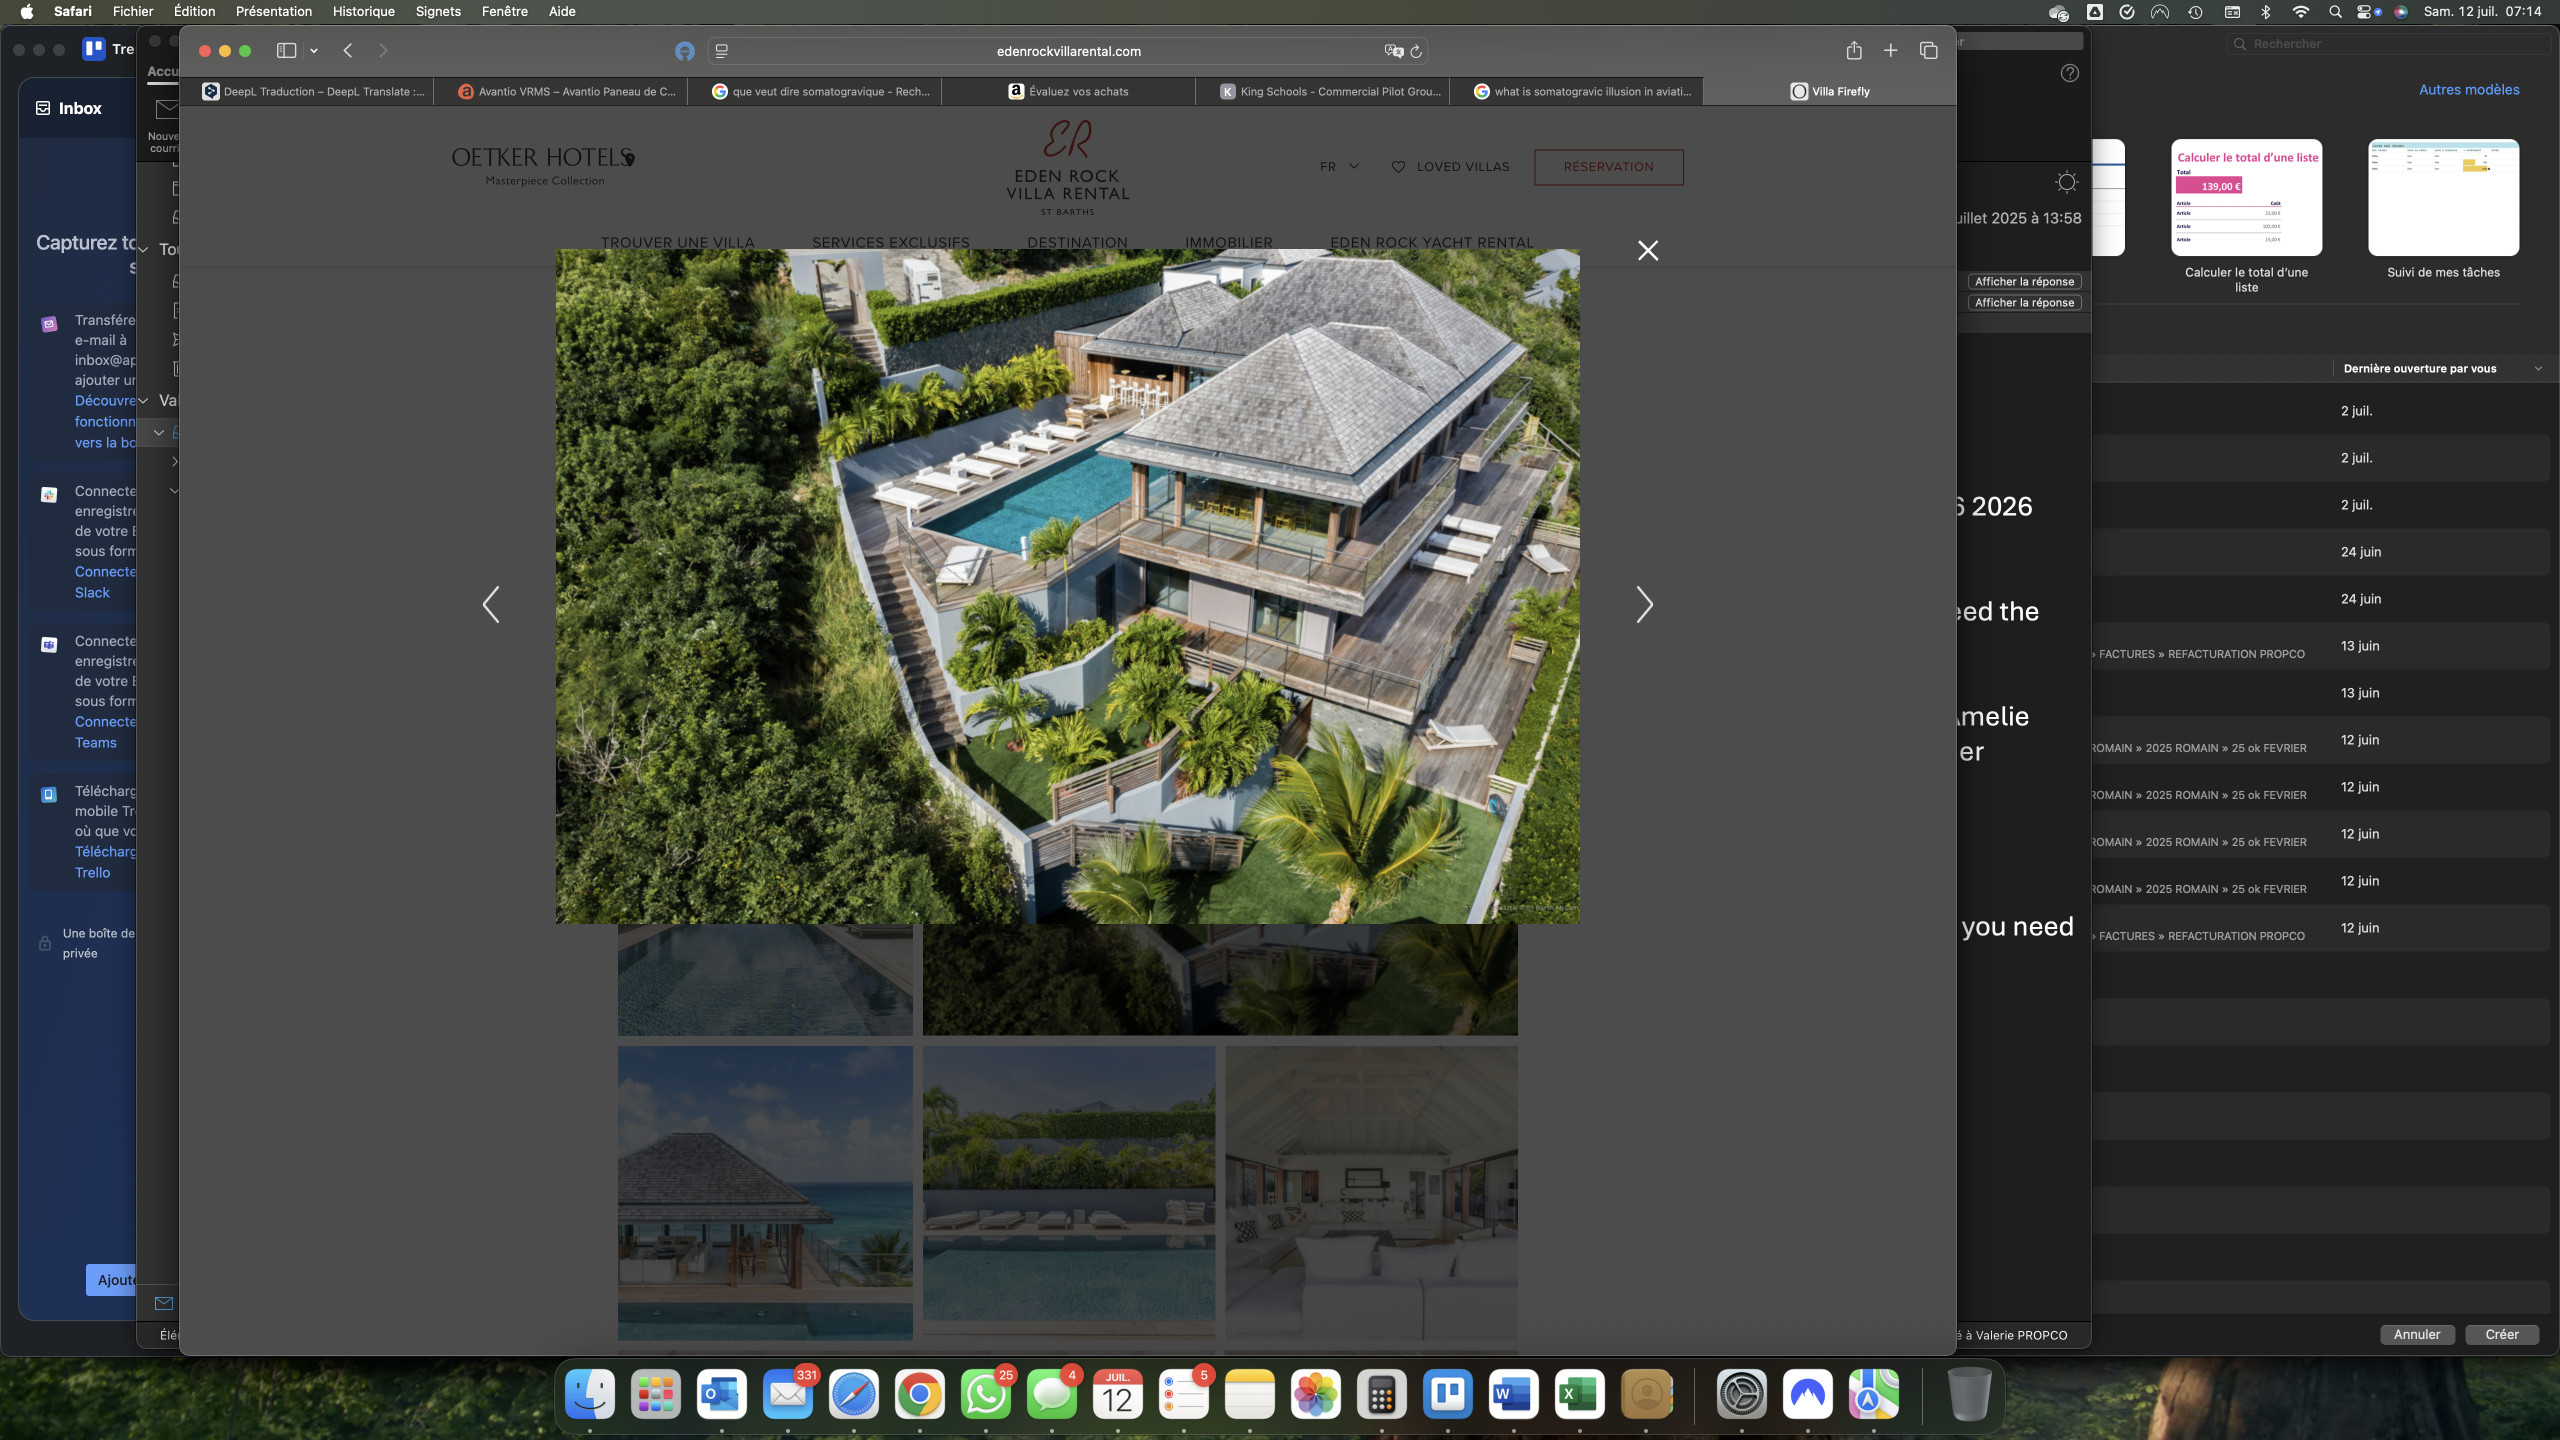
Task: Click the password manager extension icon
Action: click(685, 51)
